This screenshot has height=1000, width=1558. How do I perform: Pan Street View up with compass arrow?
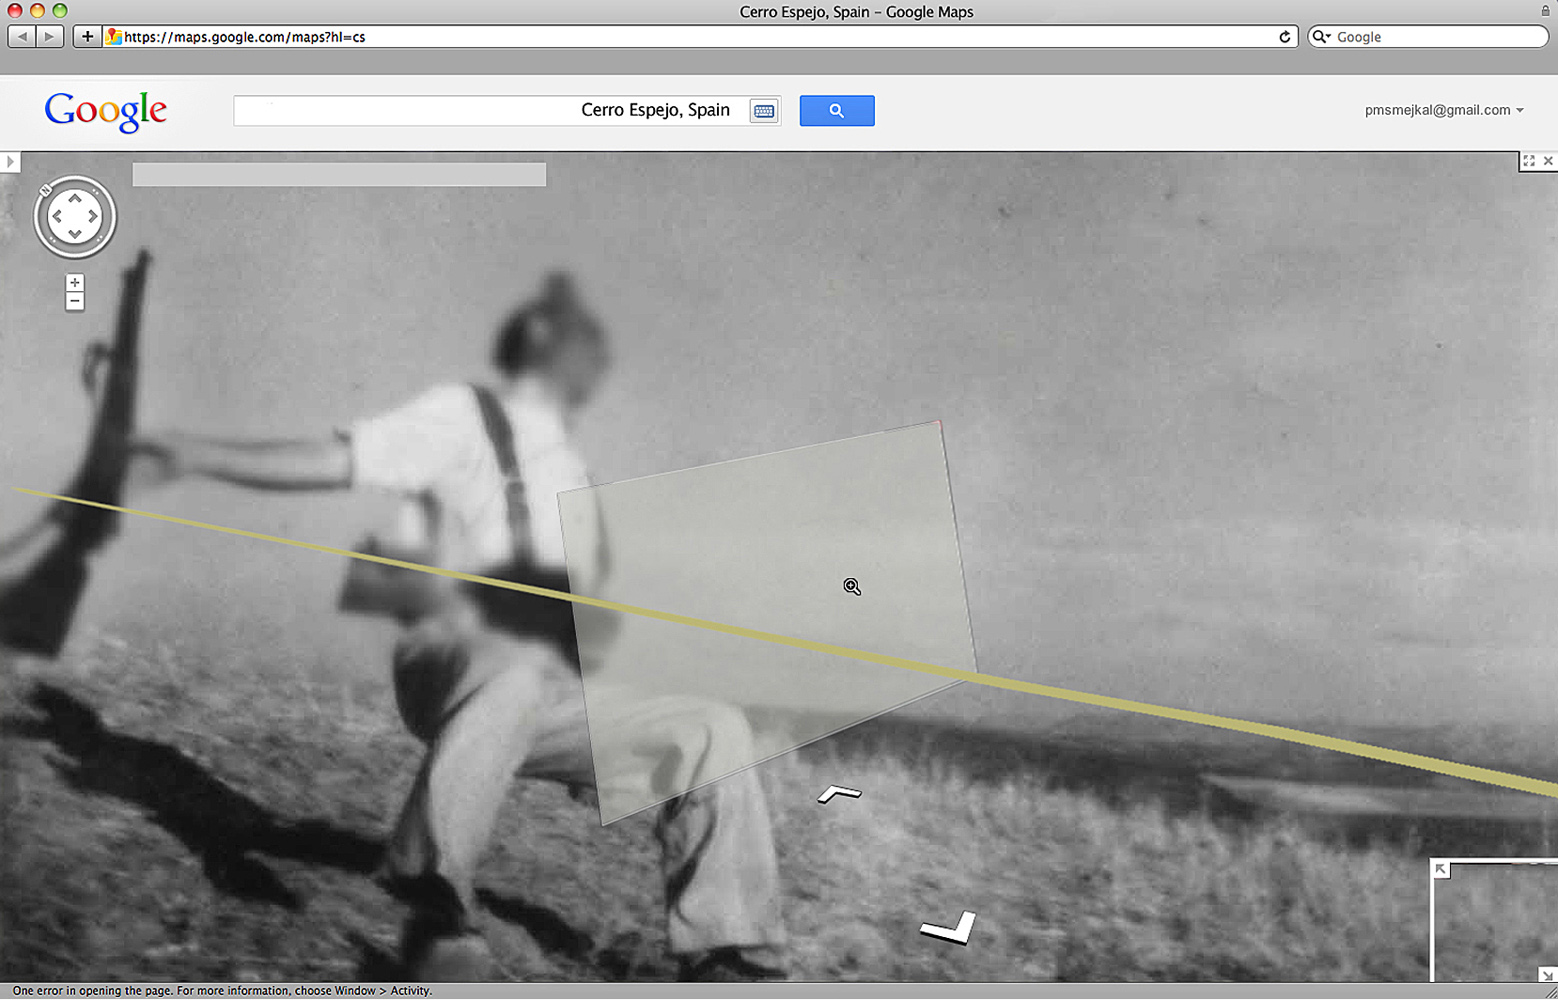click(75, 199)
